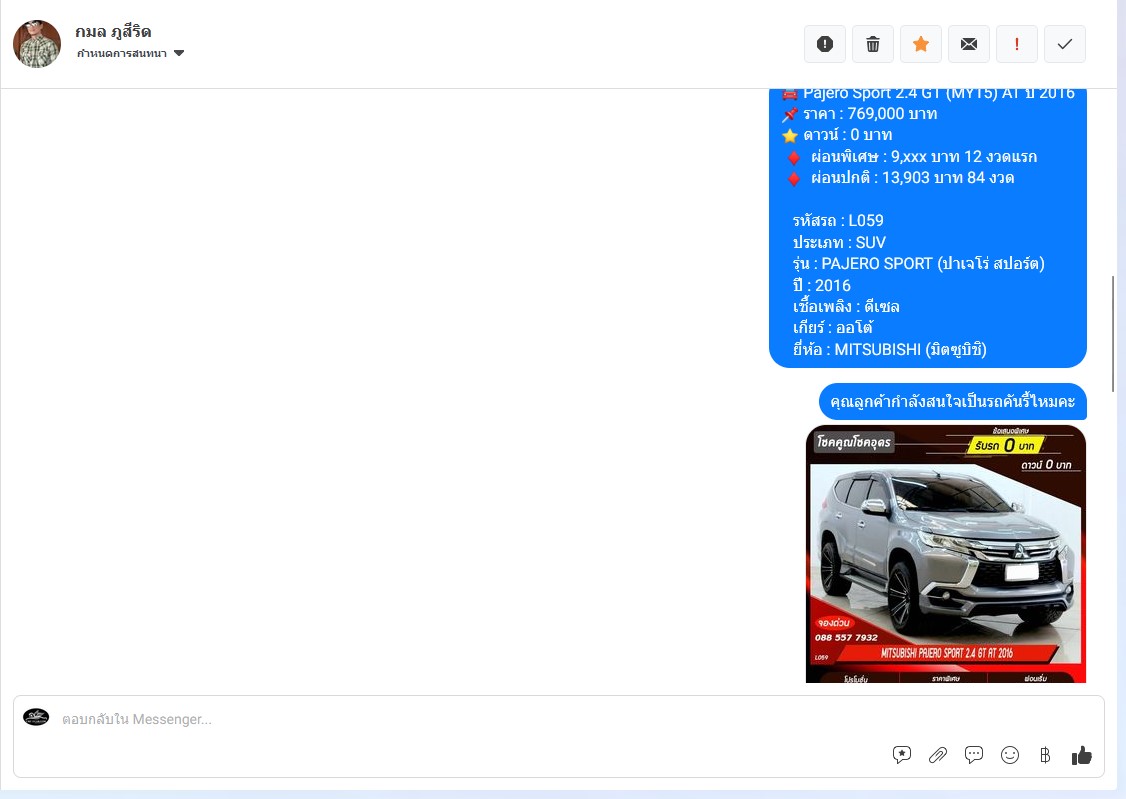The height and width of the screenshot is (799, 1126).
Task: Click the chat vertical scrollbar
Action: pos(1113,334)
